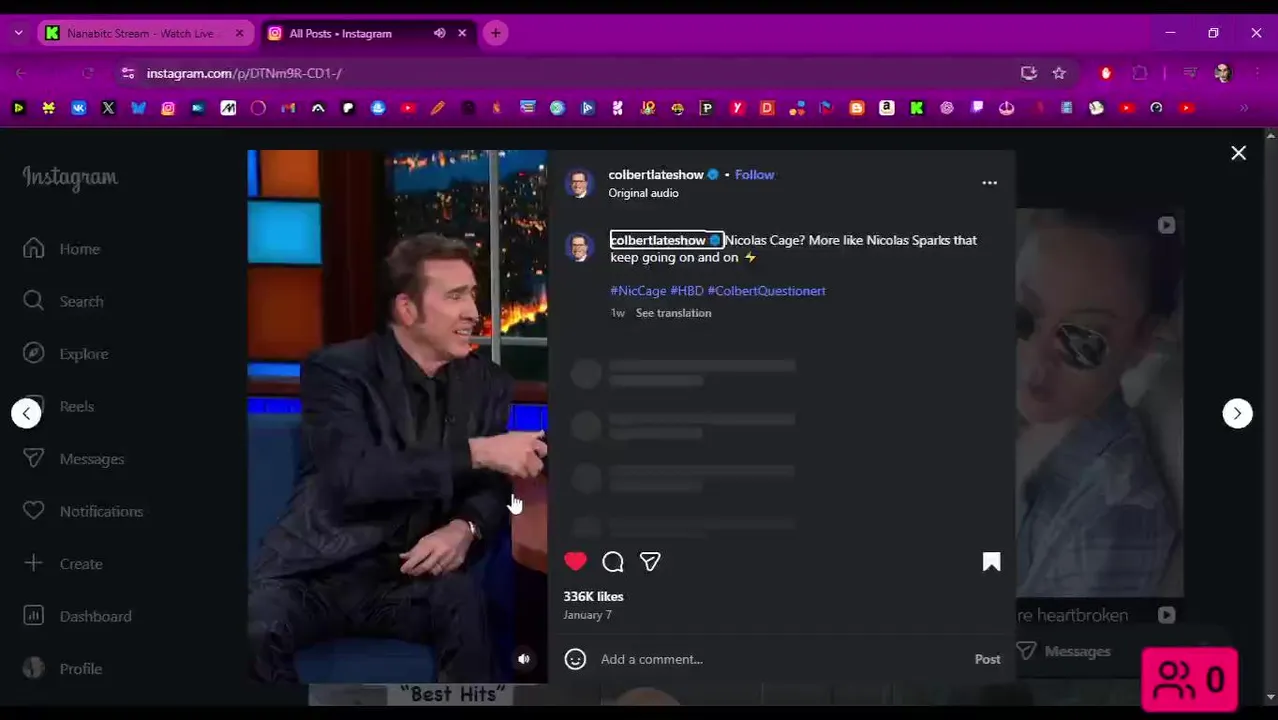Open Messages in Instagram sidebar

coord(74,459)
